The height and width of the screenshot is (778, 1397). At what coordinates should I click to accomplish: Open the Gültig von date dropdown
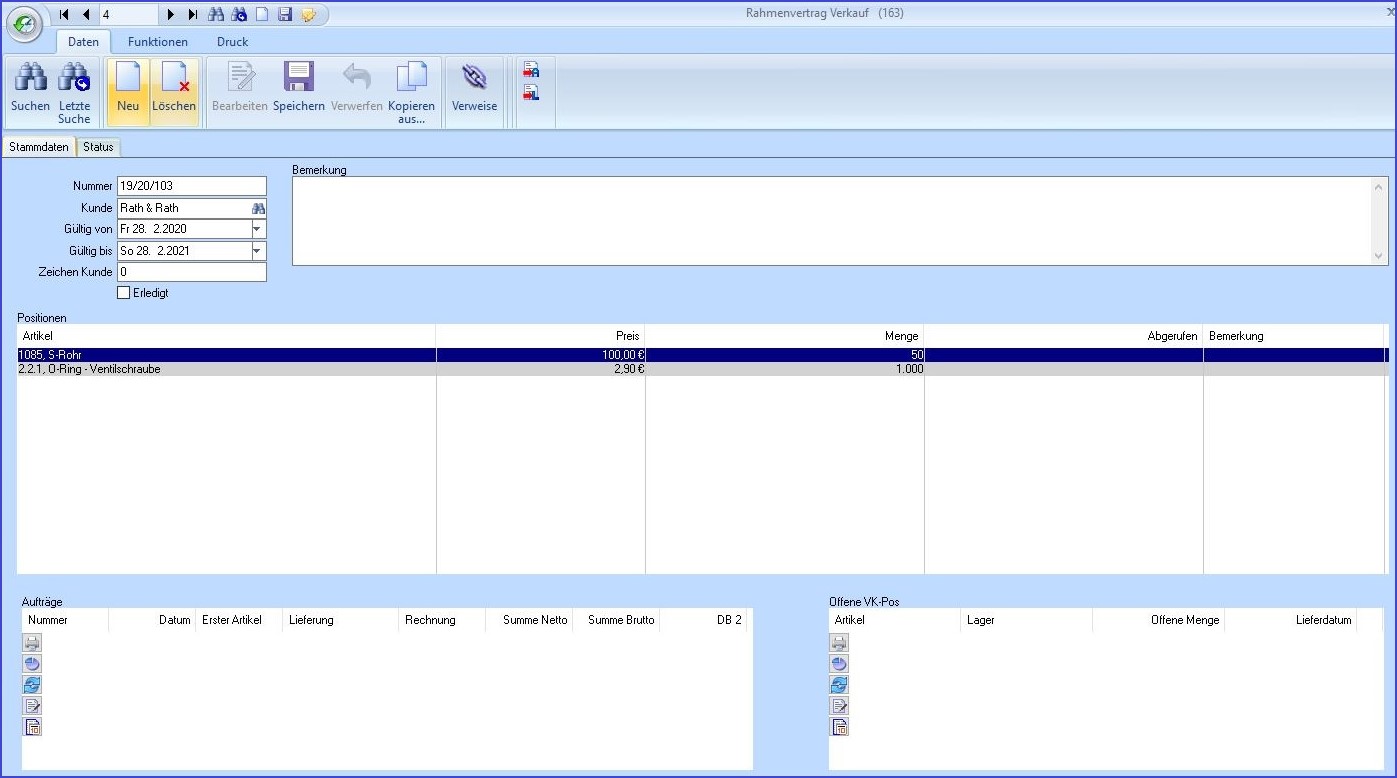(258, 229)
